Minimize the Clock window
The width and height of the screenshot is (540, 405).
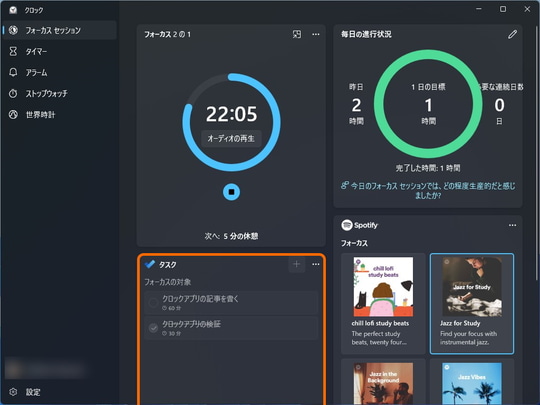(x=479, y=9)
